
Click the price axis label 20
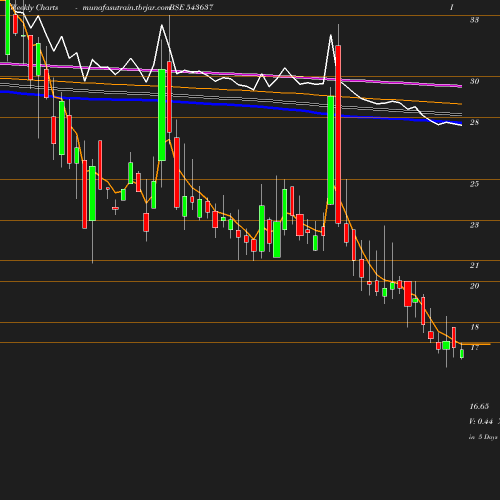[x=474, y=286]
